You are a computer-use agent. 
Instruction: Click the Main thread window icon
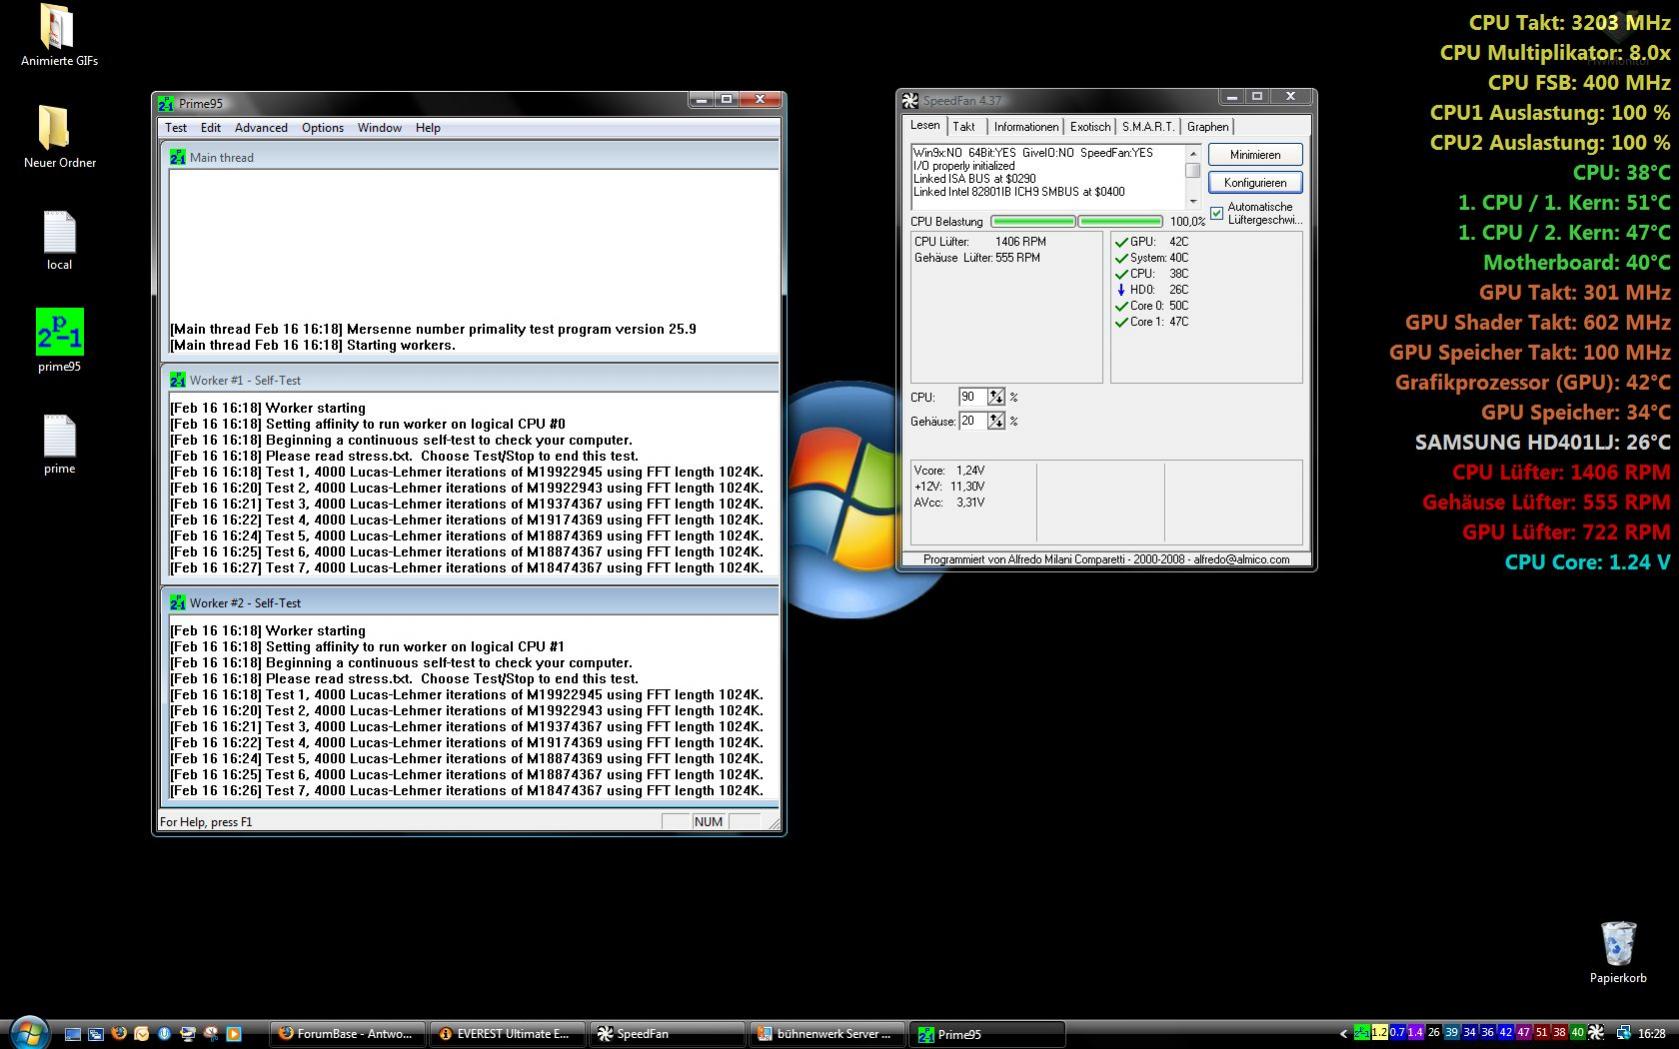(x=178, y=157)
